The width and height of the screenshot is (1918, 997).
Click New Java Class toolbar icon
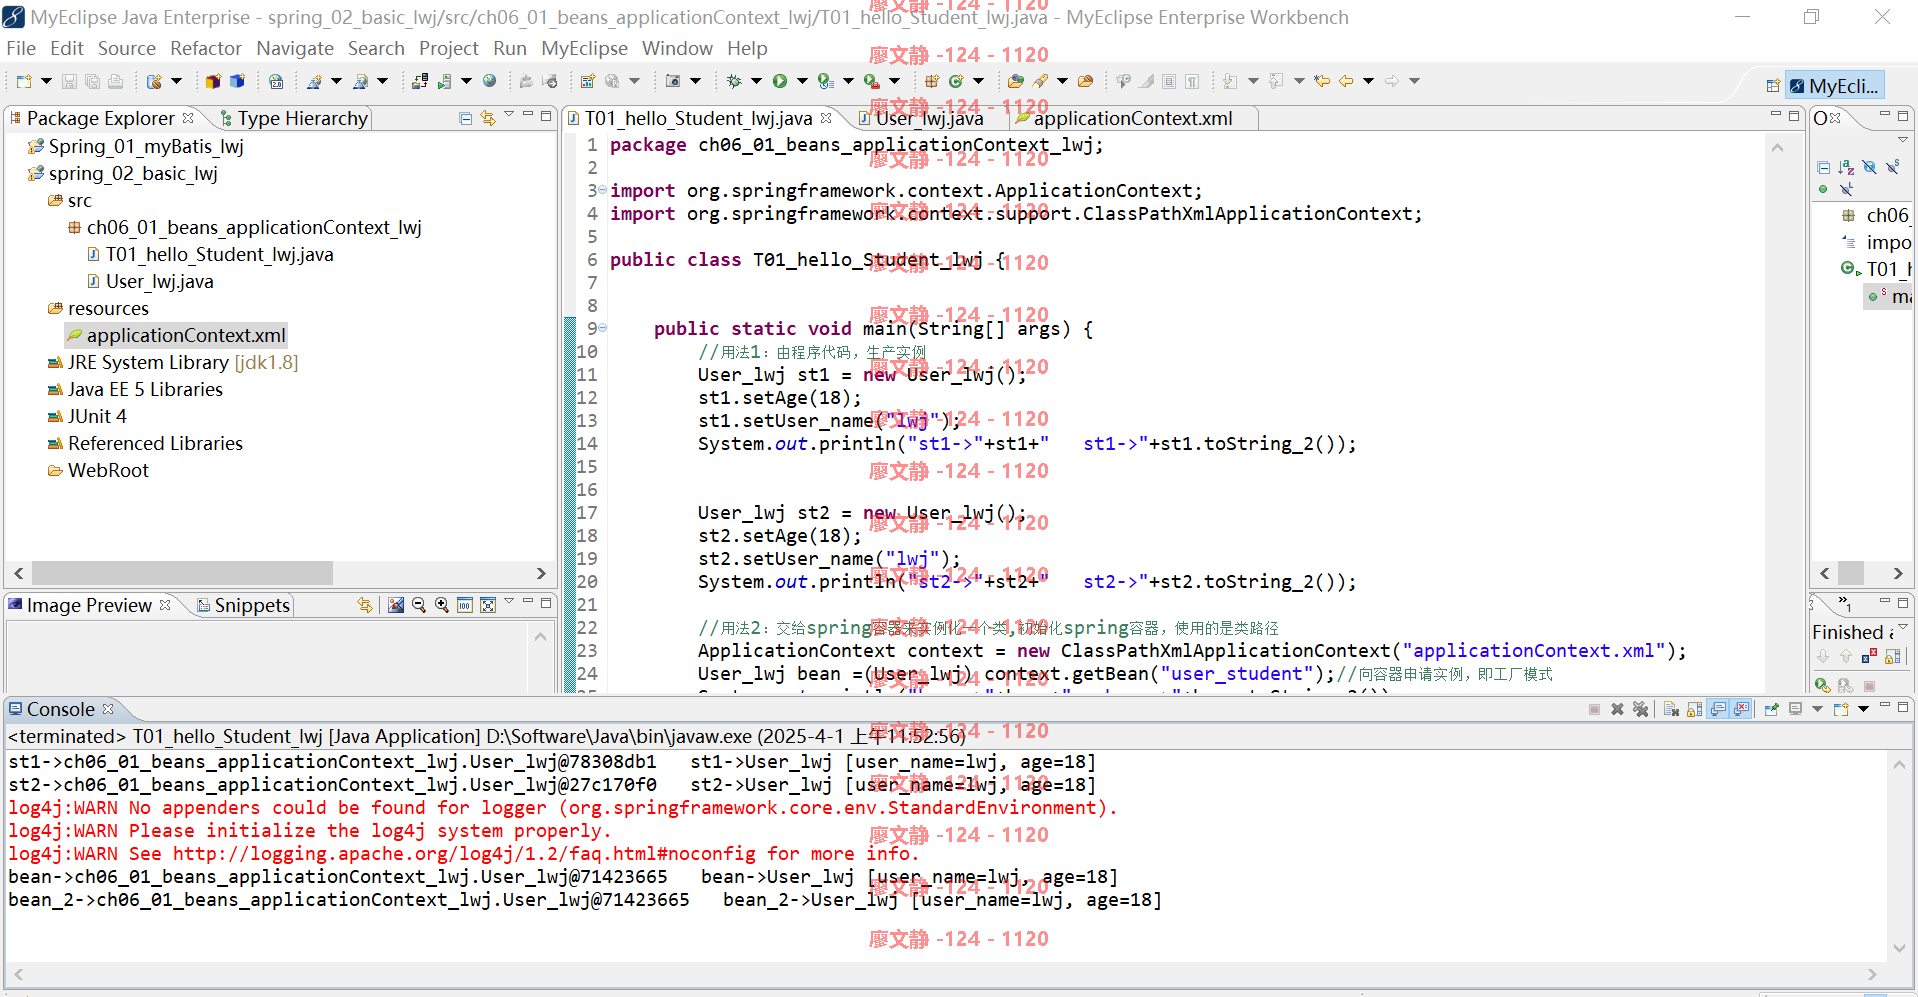pos(956,81)
